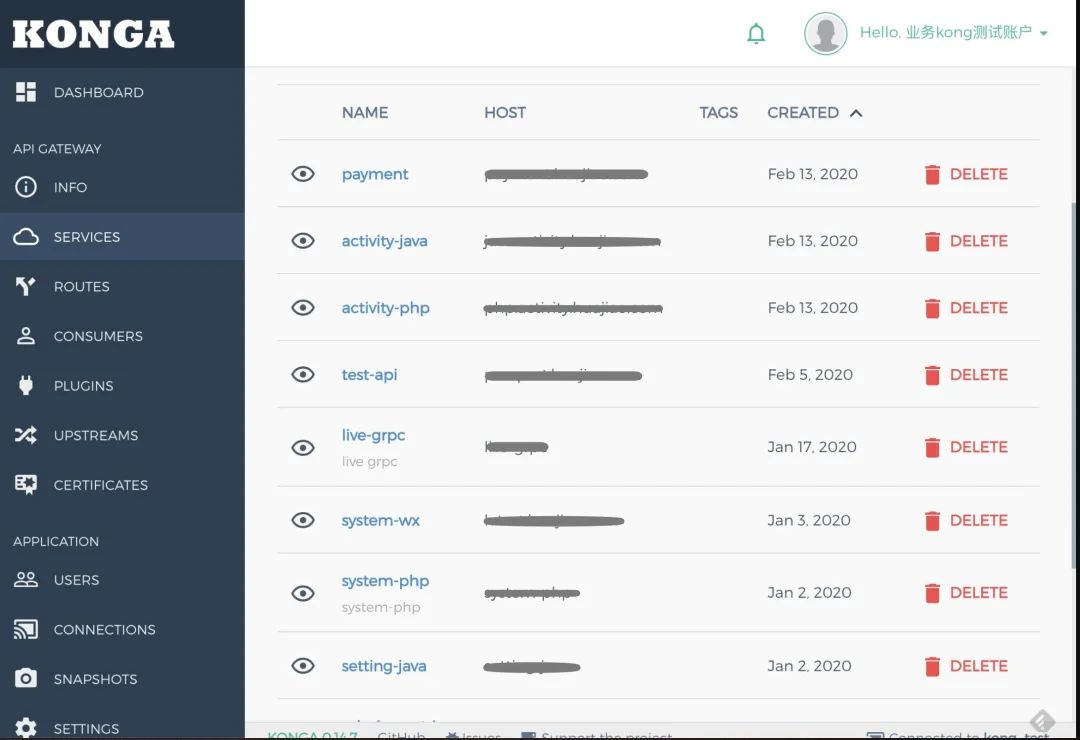Open Upstreams via the shuffle icon
The width and height of the screenshot is (1080, 740).
[26, 435]
